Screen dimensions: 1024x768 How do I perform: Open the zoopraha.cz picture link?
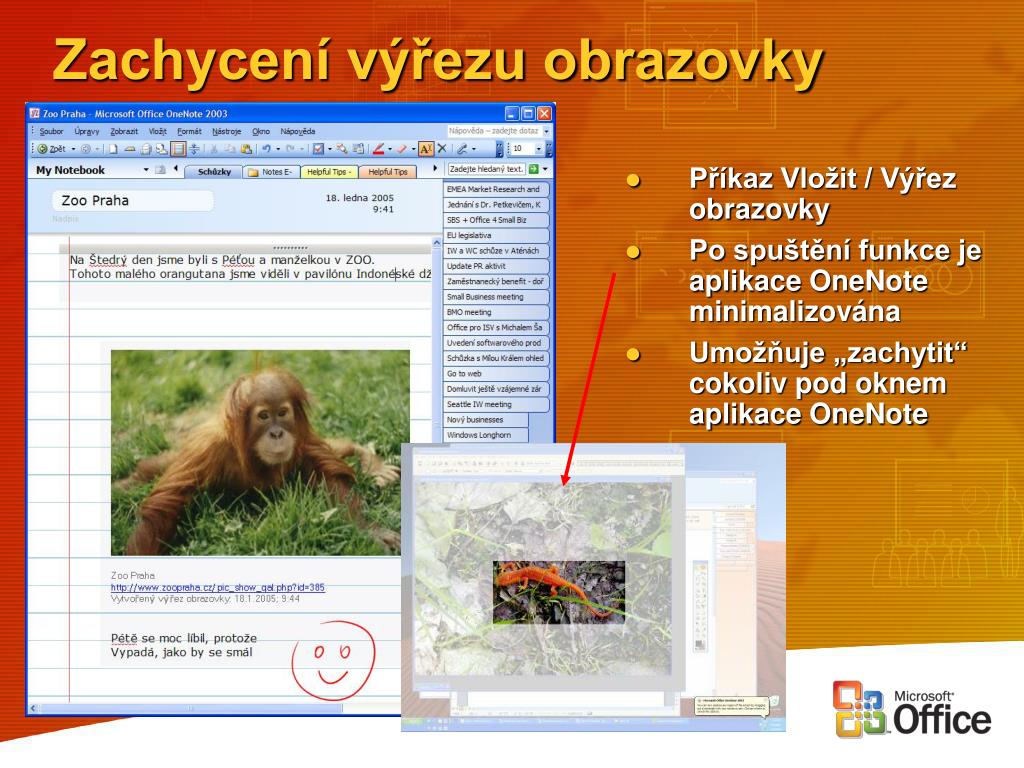pos(217,587)
